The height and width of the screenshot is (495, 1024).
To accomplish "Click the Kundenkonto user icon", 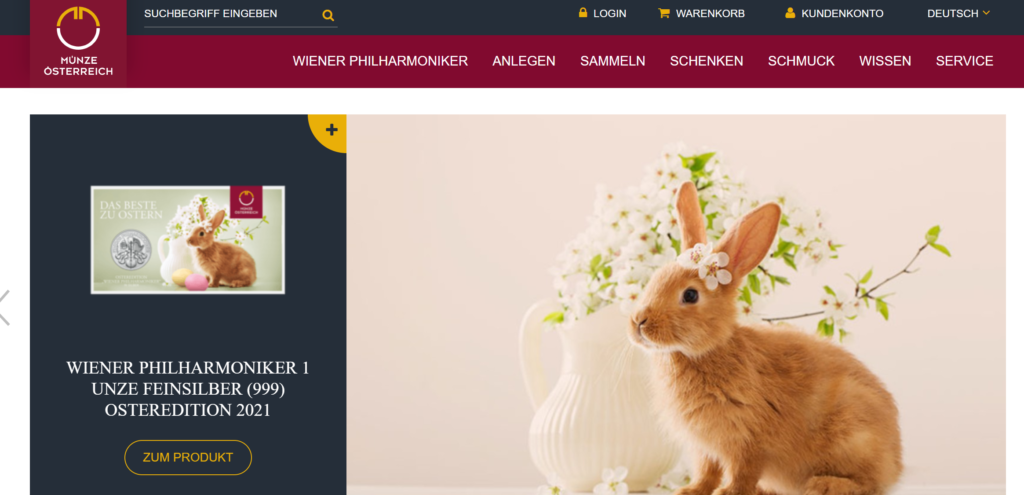I will [790, 12].
